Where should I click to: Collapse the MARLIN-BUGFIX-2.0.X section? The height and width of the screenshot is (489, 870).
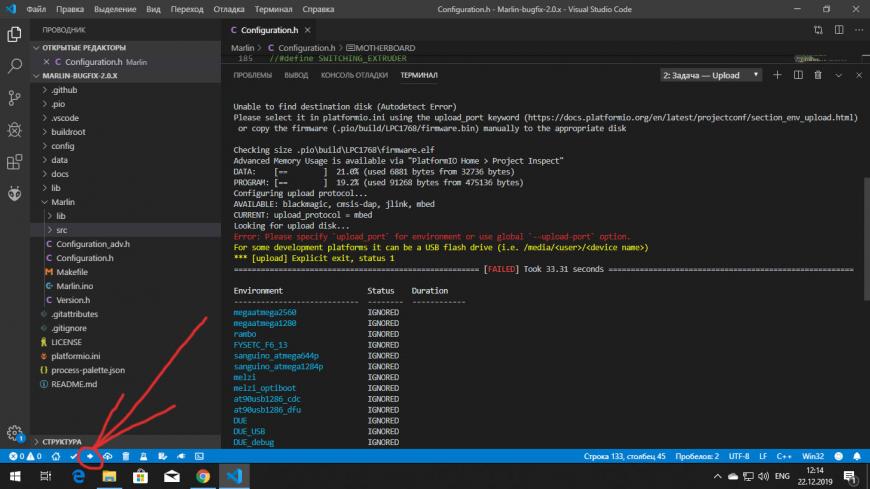126,75
